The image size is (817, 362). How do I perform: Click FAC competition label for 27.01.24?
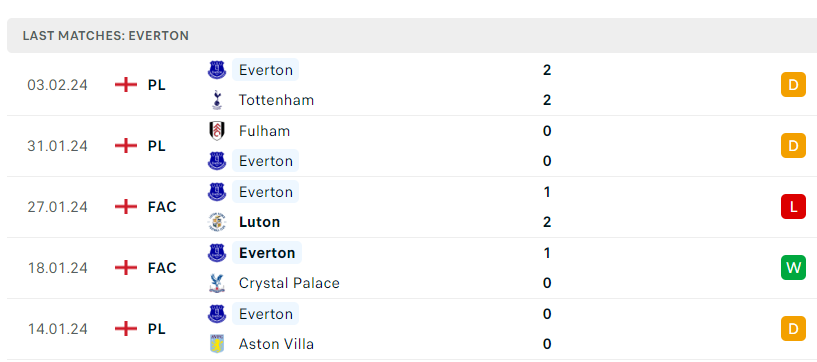click(162, 207)
